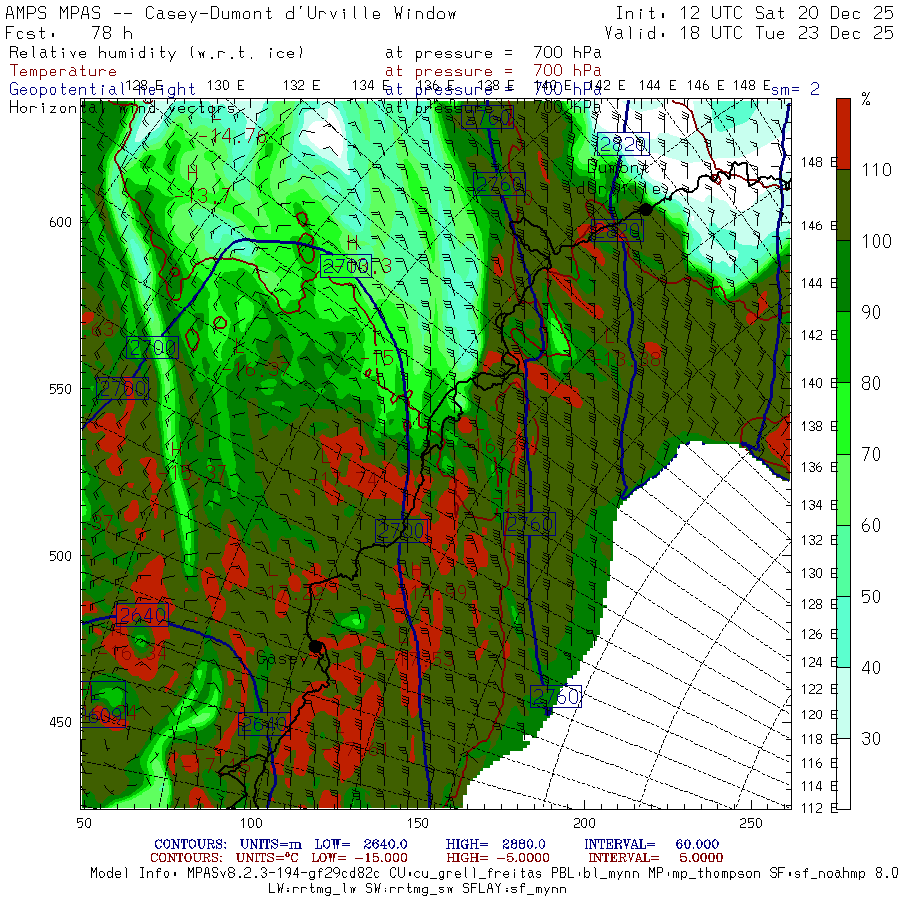
Task: Click the cyan 40–50% colorbar segment
Action: coord(843,632)
